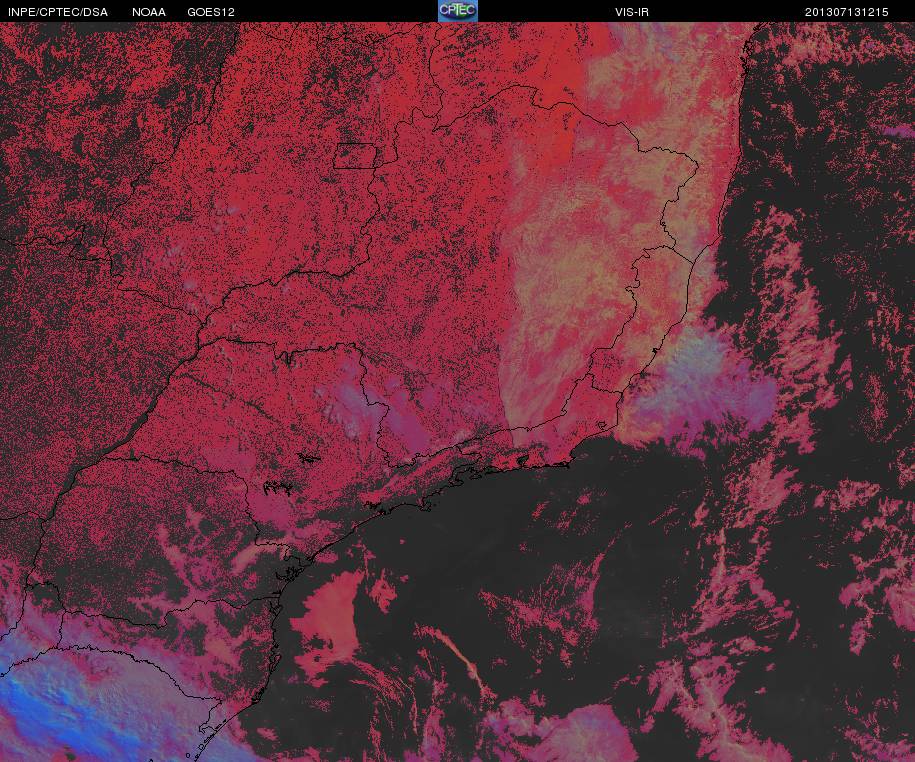Click the GOES12 satellite label
915x762 pixels.
211,12
